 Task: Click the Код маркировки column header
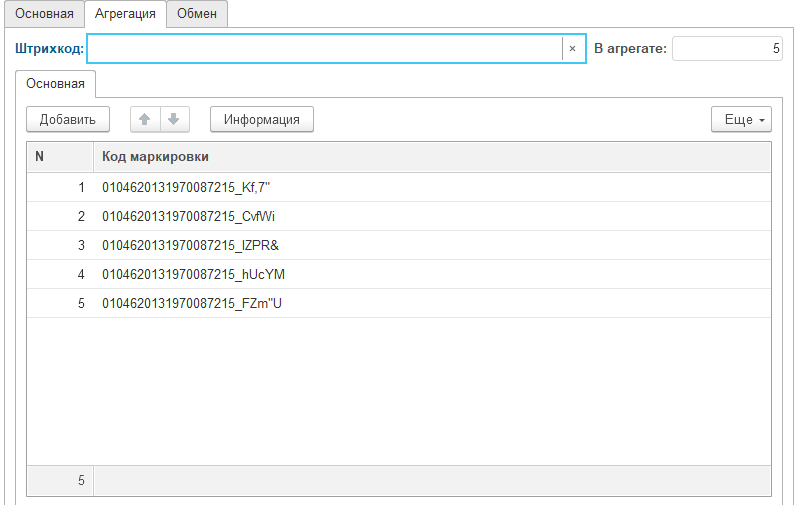tap(155, 157)
